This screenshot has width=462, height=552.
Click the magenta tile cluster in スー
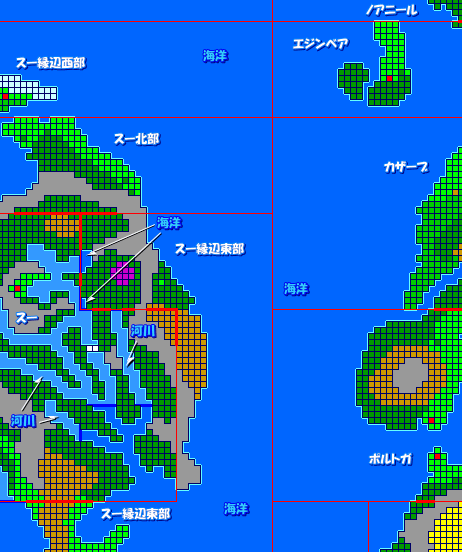coord(123,273)
